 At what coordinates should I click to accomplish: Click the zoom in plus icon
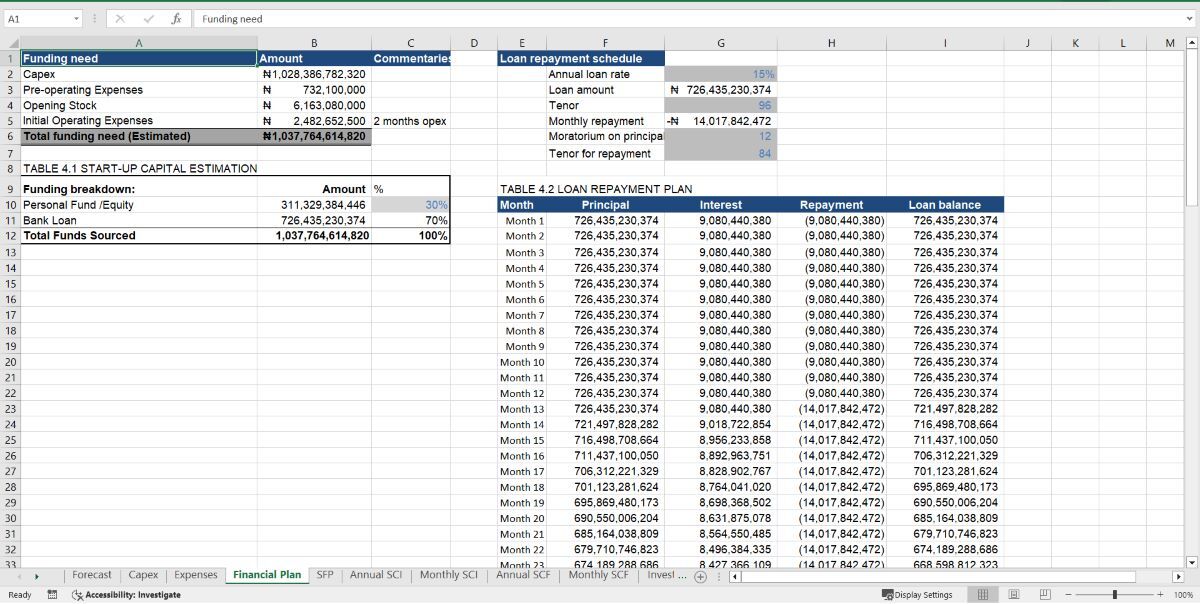pyautogui.click(x=1161, y=595)
